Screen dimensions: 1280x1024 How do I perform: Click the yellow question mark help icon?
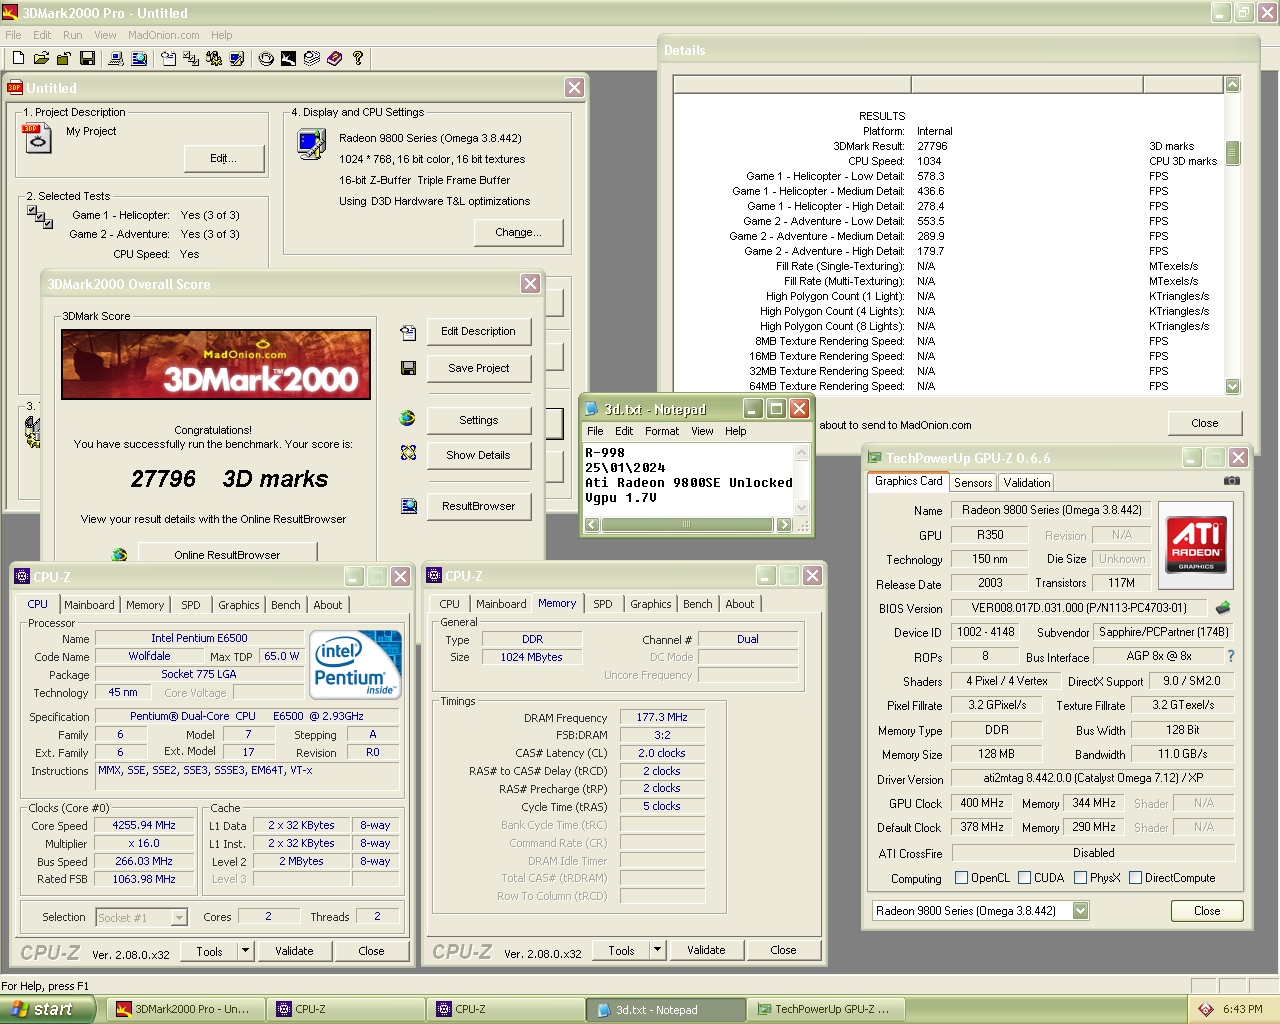pos(358,58)
